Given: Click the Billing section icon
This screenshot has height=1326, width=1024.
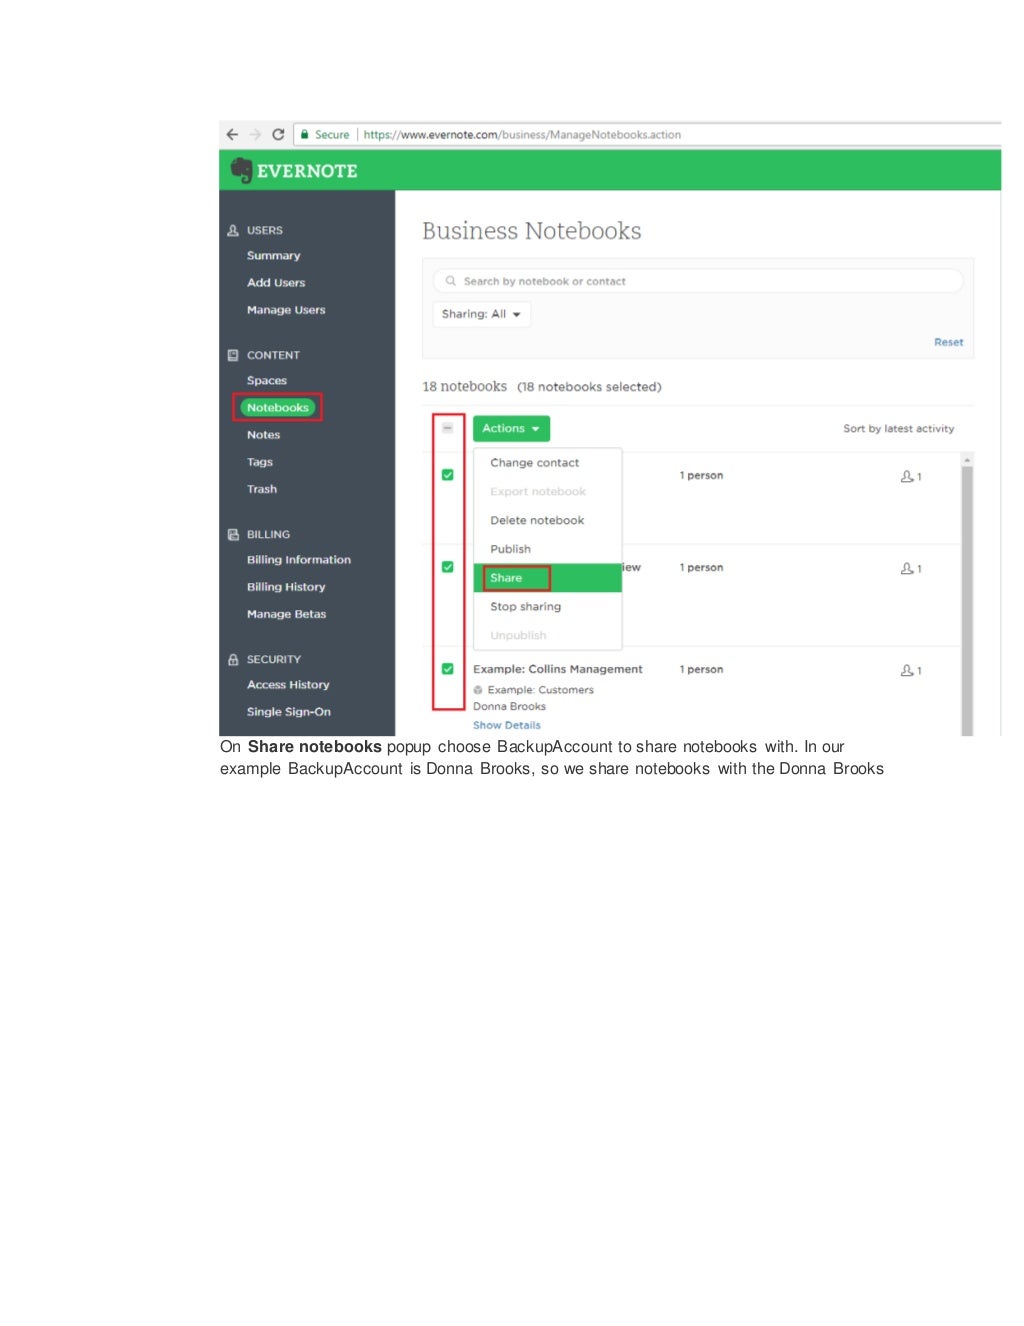Looking at the screenshot, I should pos(233,534).
